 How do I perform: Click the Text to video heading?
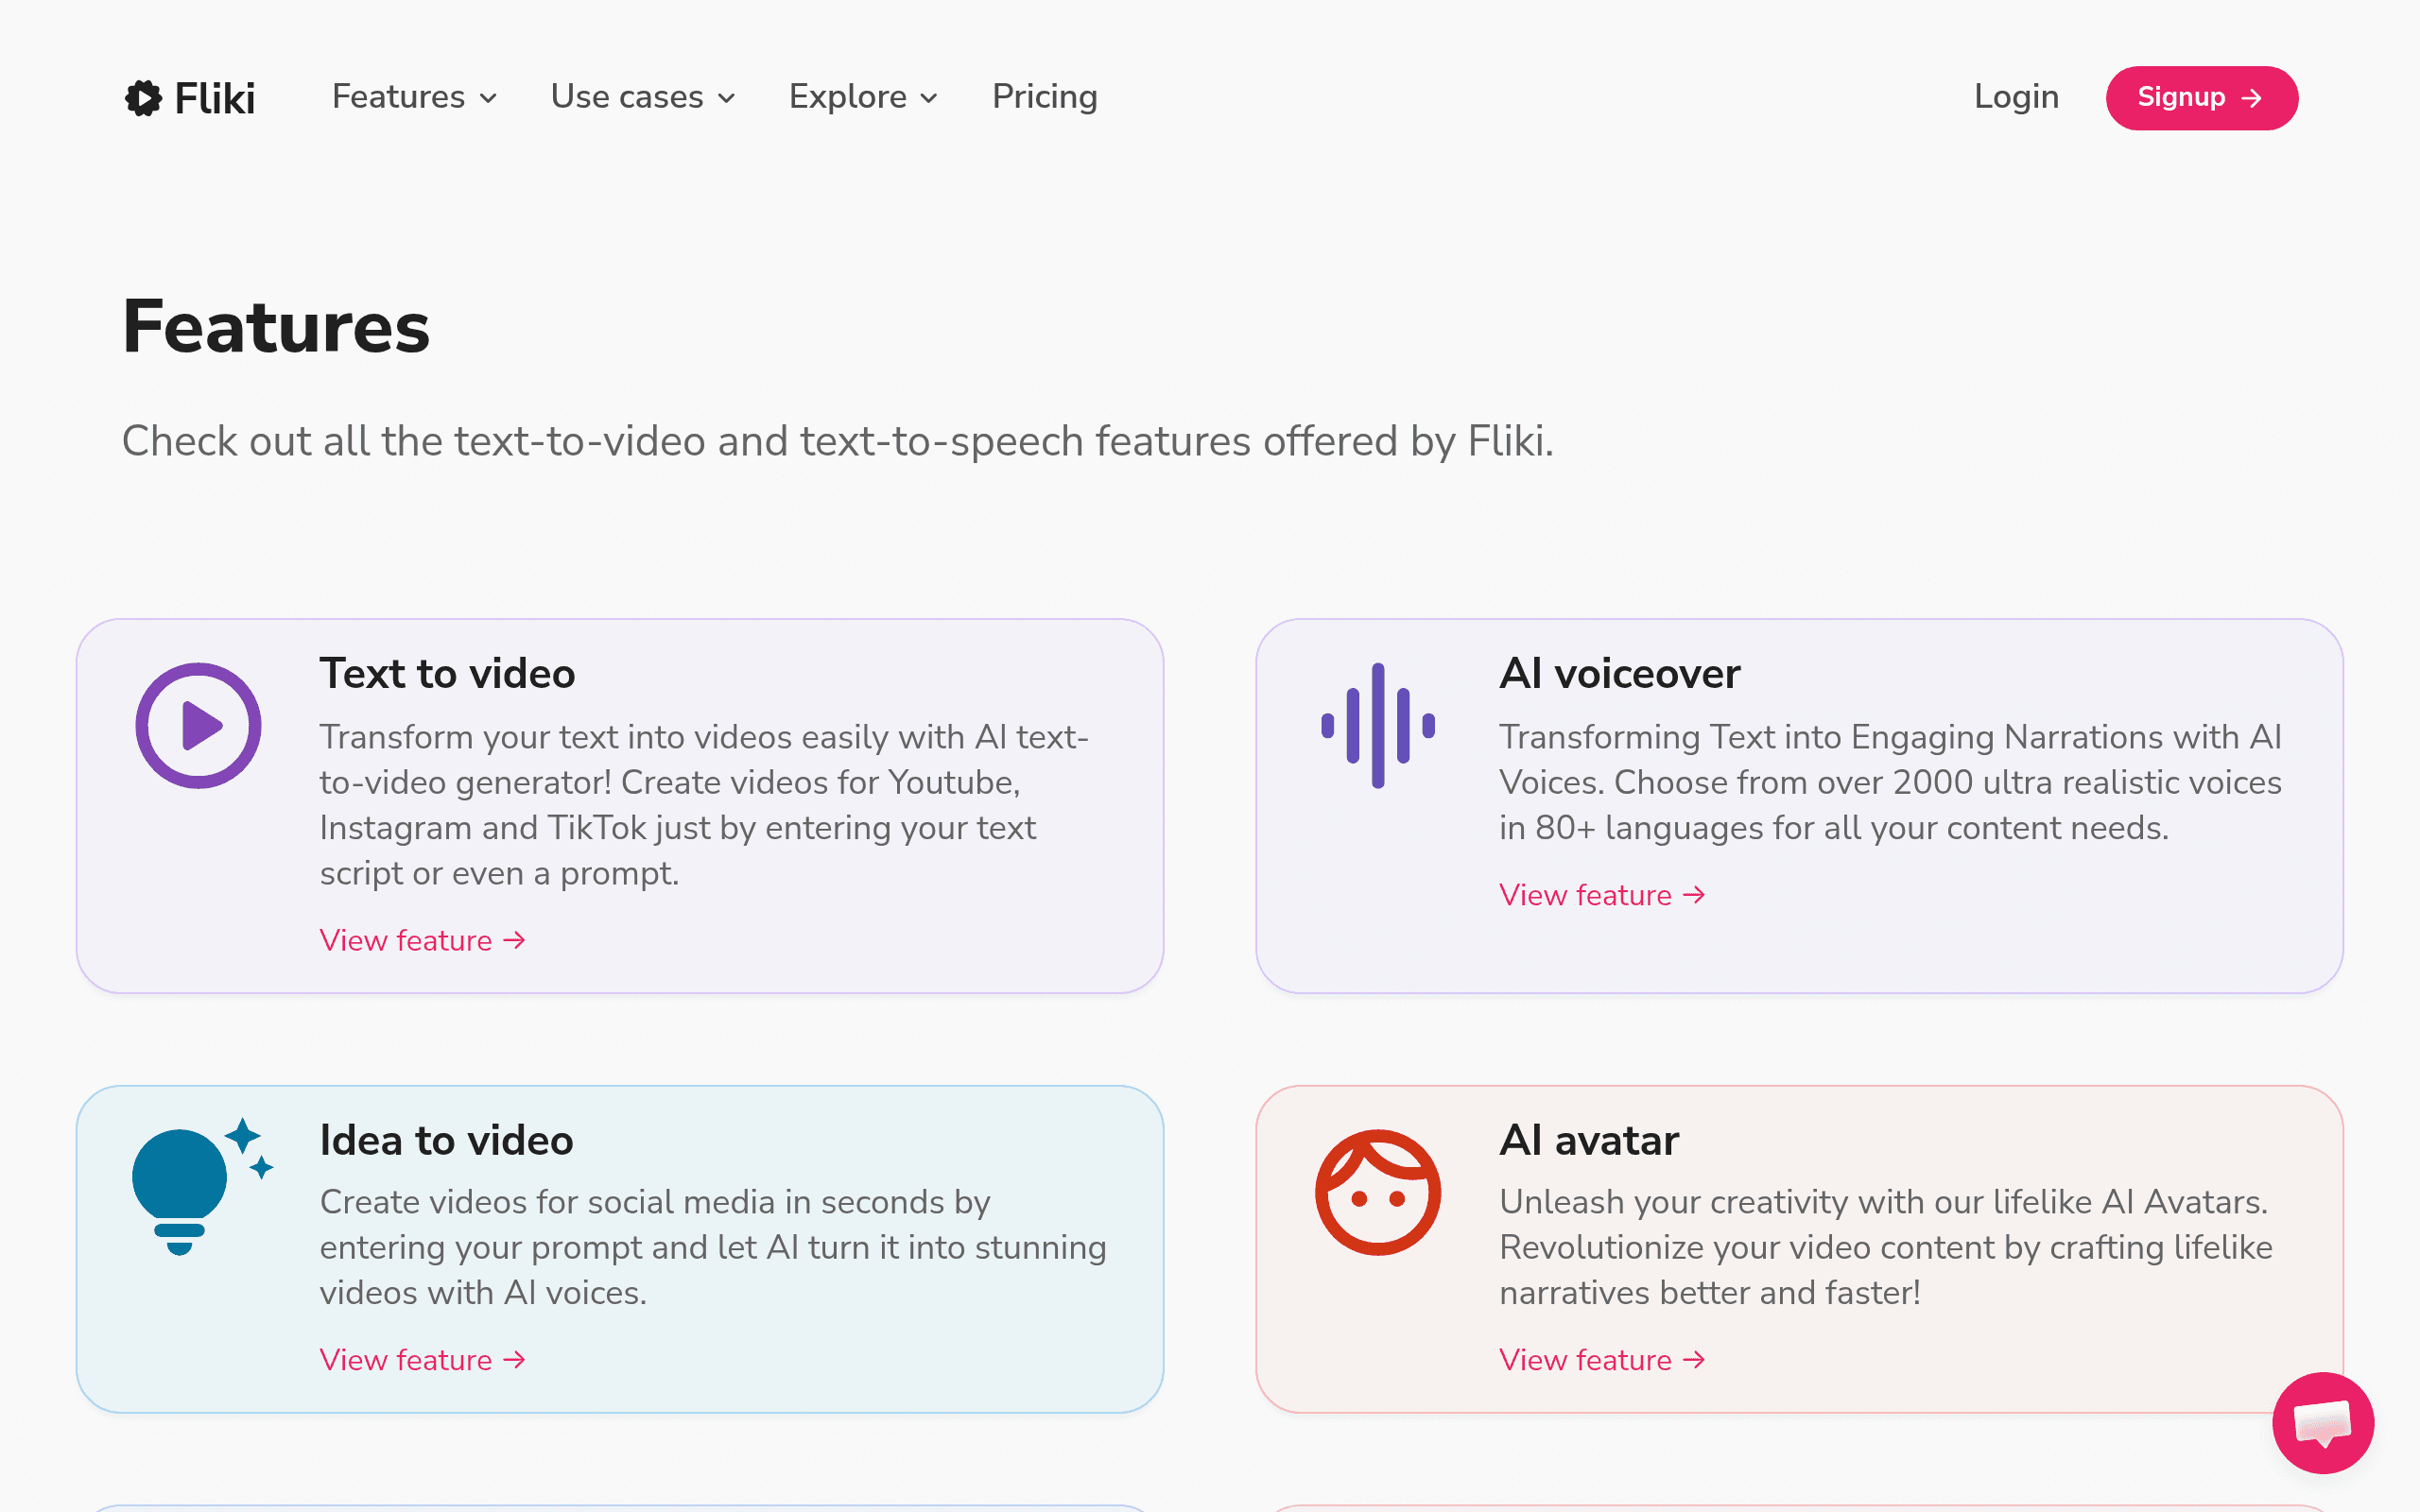click(x=447, y=673)
